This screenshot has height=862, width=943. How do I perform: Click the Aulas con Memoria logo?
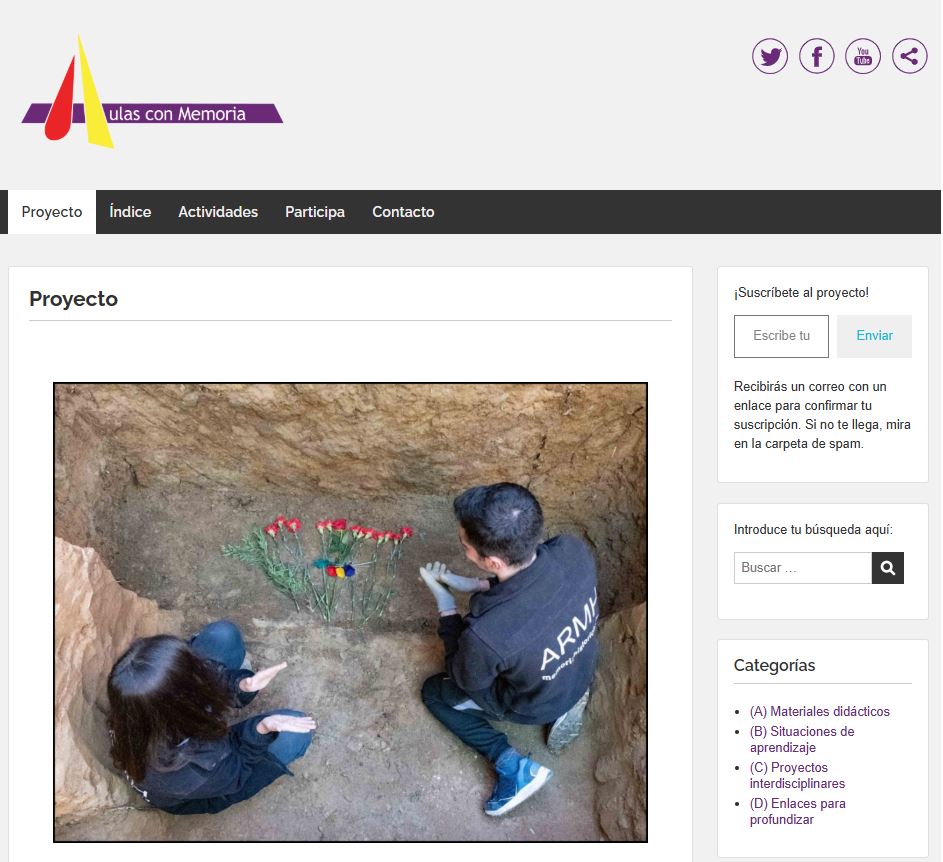point(152,93)
